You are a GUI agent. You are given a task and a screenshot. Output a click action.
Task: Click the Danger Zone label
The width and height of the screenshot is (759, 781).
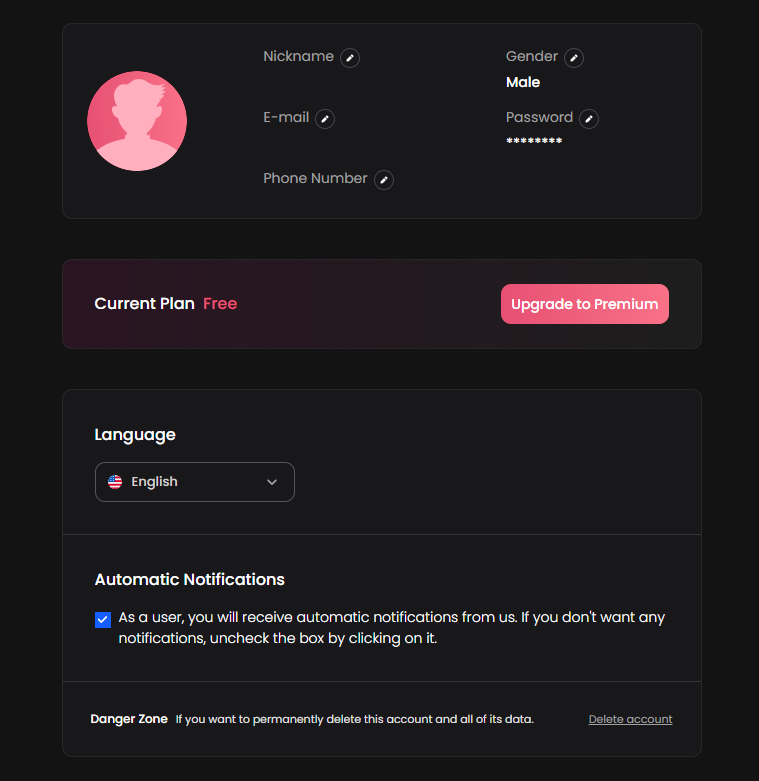click(x=129, y=719)
